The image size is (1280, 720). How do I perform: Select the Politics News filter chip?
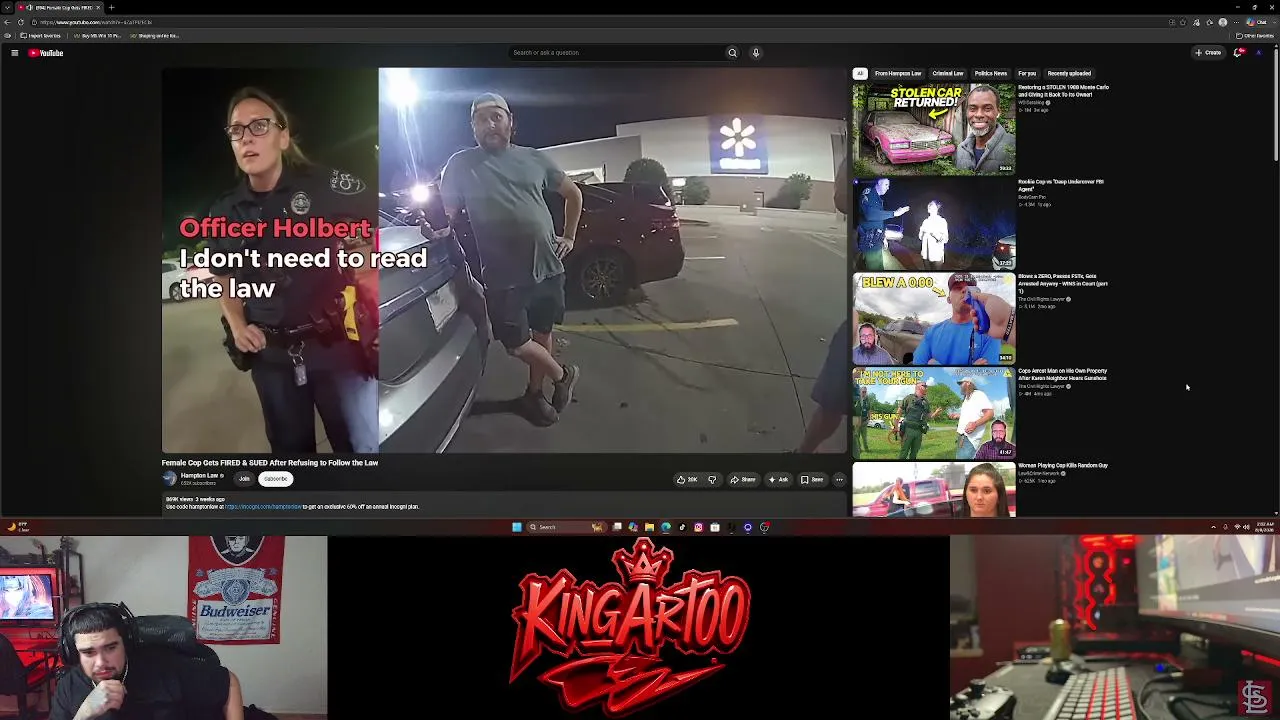pyautogui.click(x=991, y=73)
